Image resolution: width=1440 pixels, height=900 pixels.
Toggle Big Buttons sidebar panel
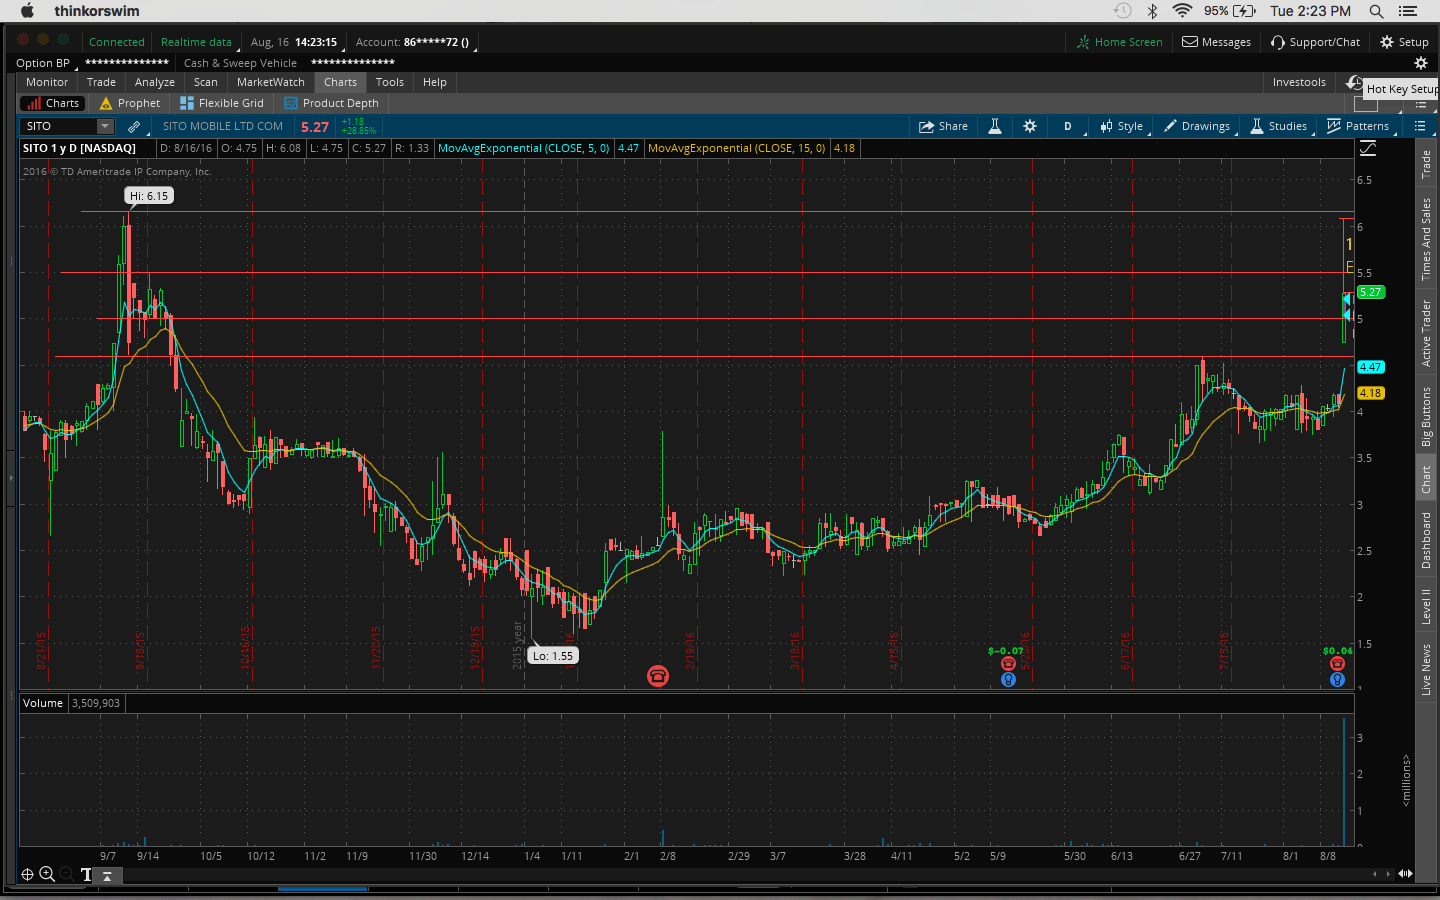[1427, 416]
